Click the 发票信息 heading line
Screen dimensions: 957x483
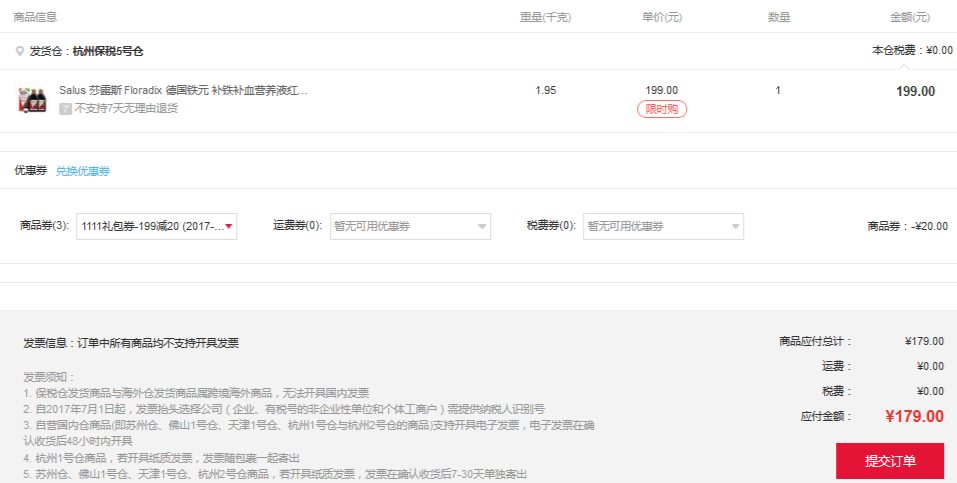click(x=131, y=343)
